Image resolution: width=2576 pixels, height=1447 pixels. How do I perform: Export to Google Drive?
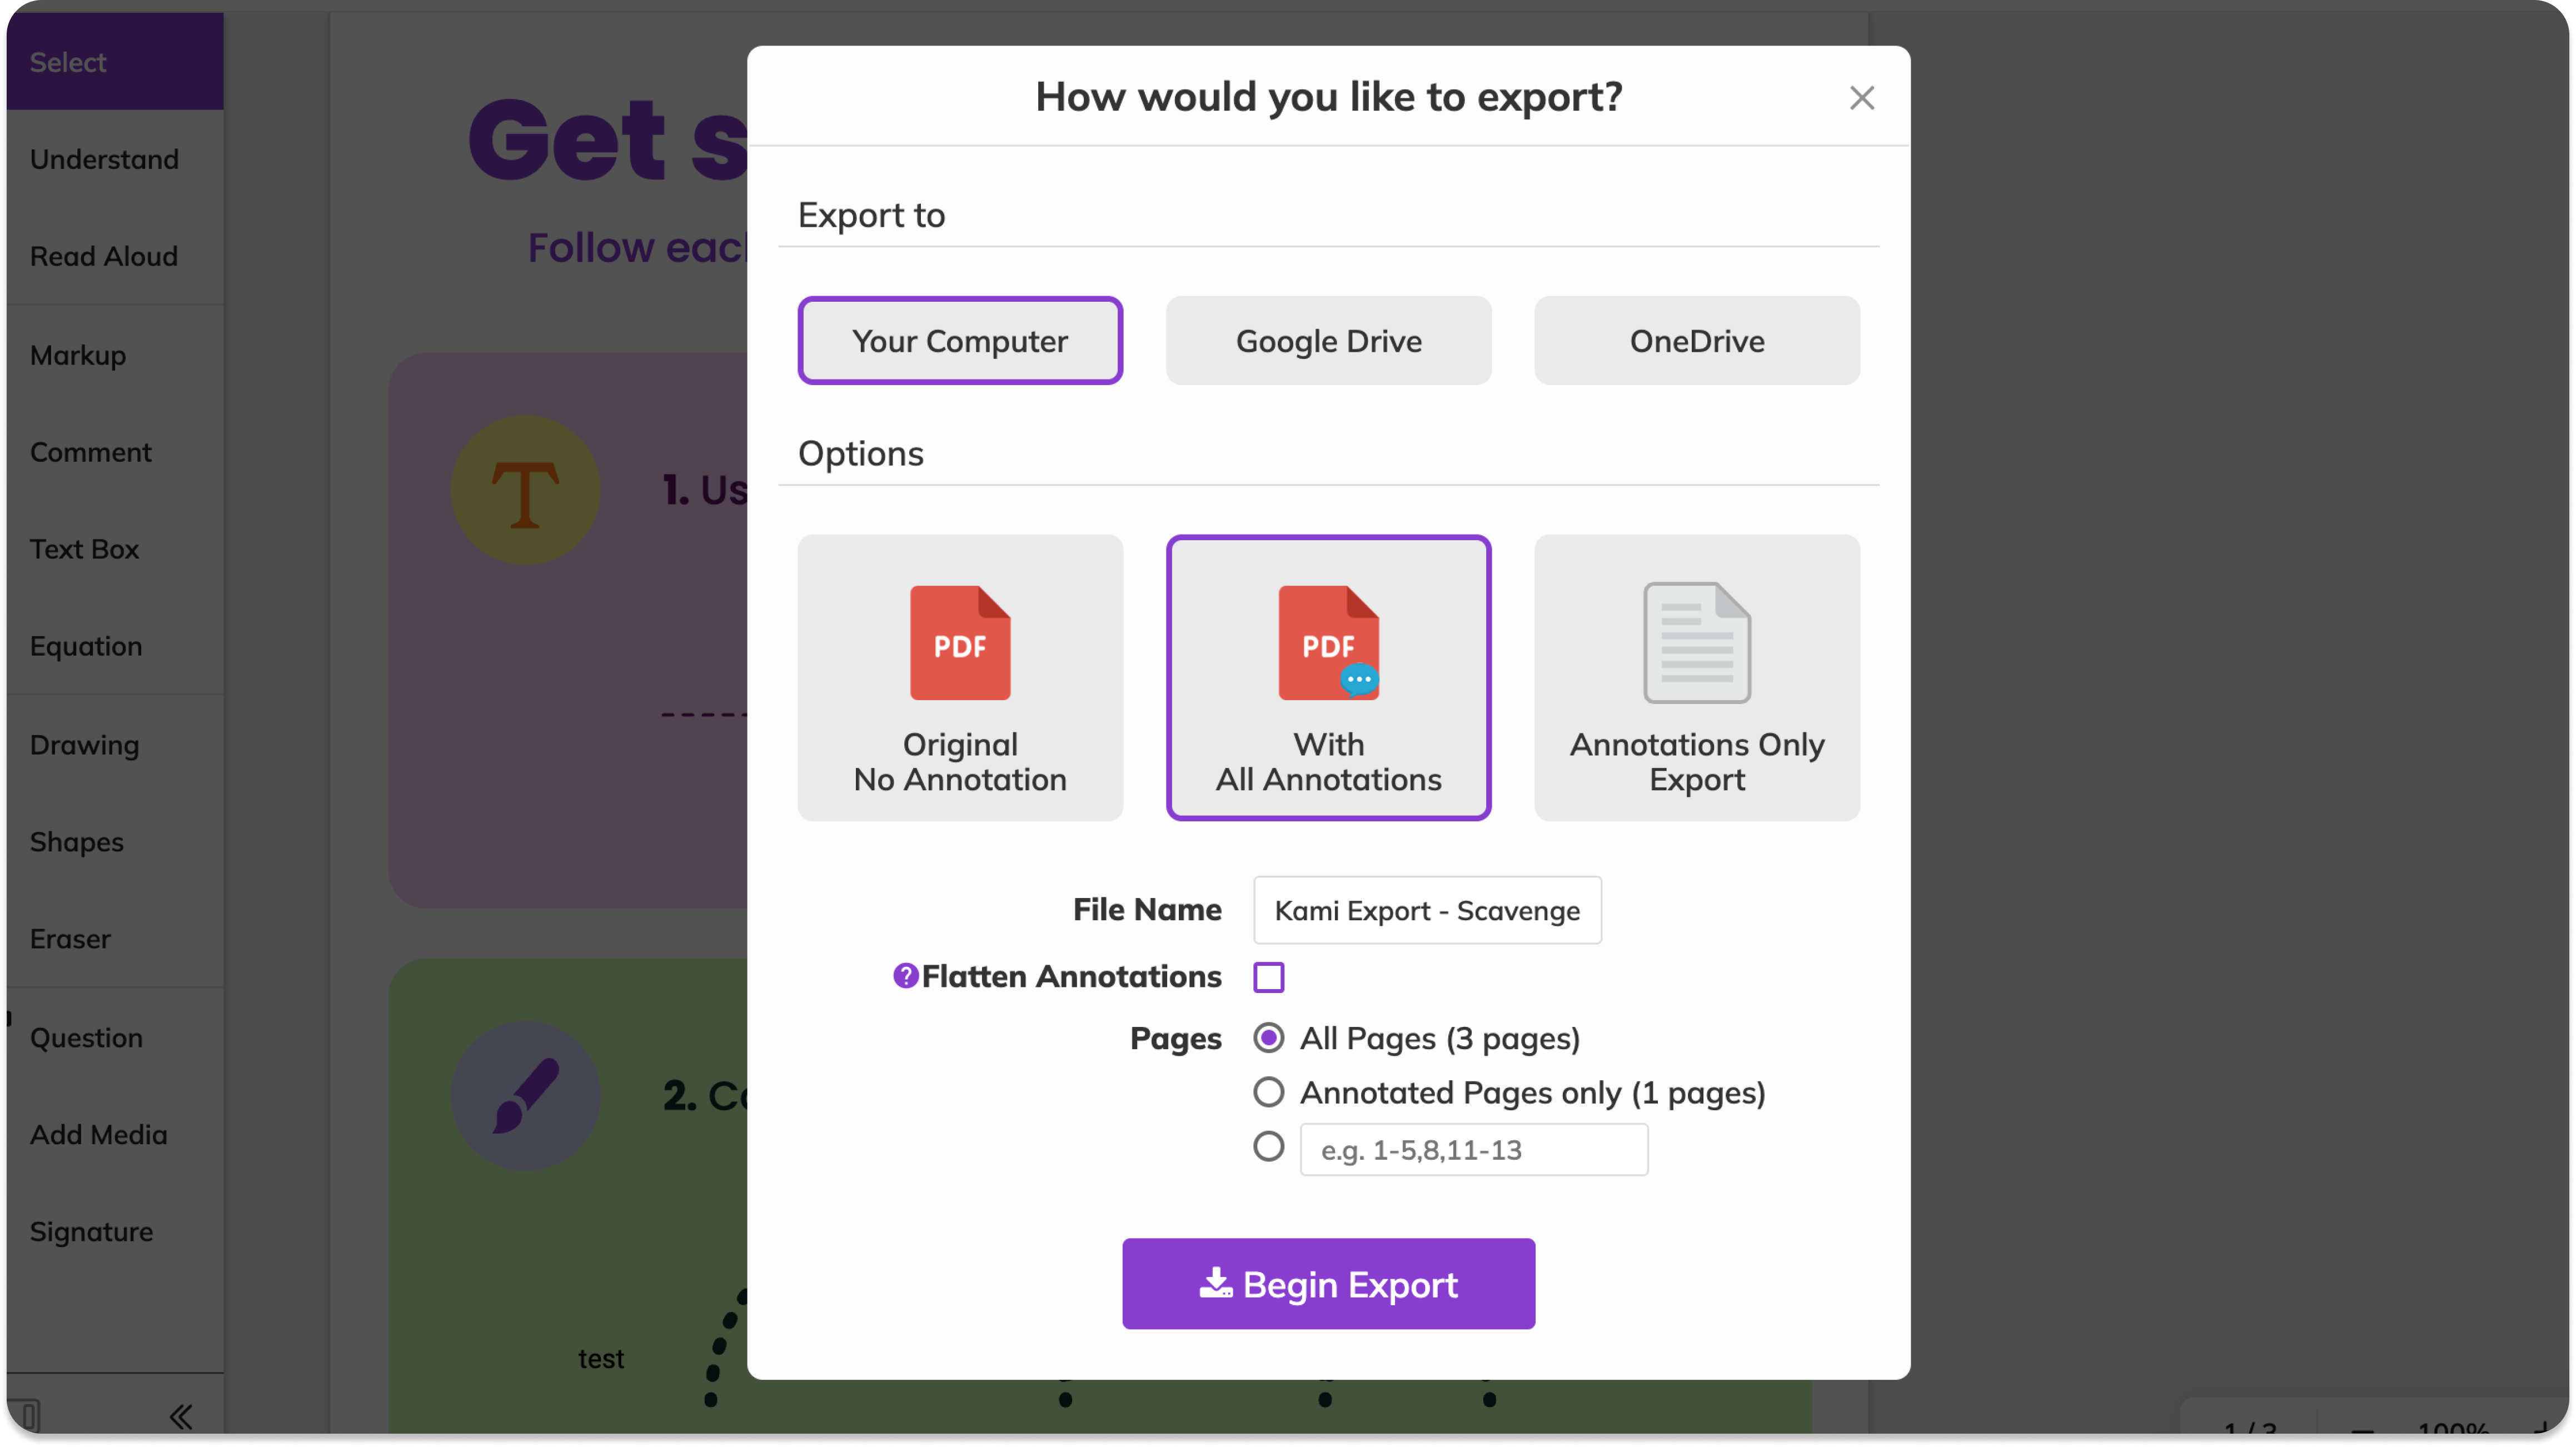pos(1328,341)
